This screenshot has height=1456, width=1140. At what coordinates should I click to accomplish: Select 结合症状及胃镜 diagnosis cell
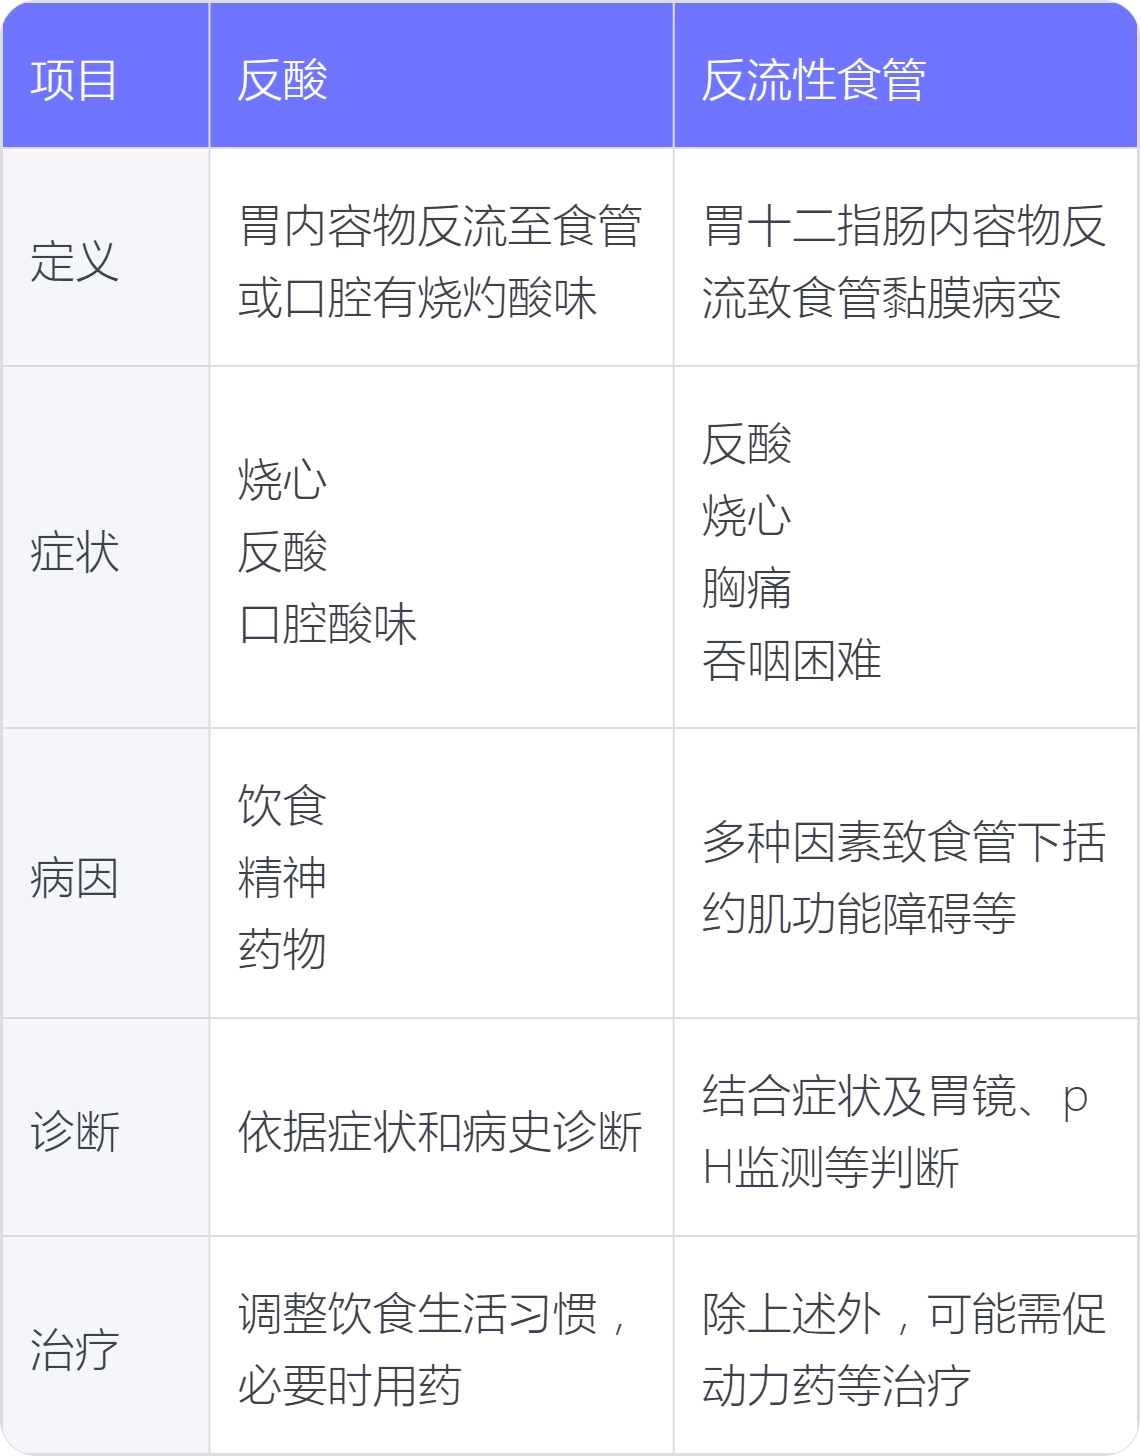coord(906,1127)
